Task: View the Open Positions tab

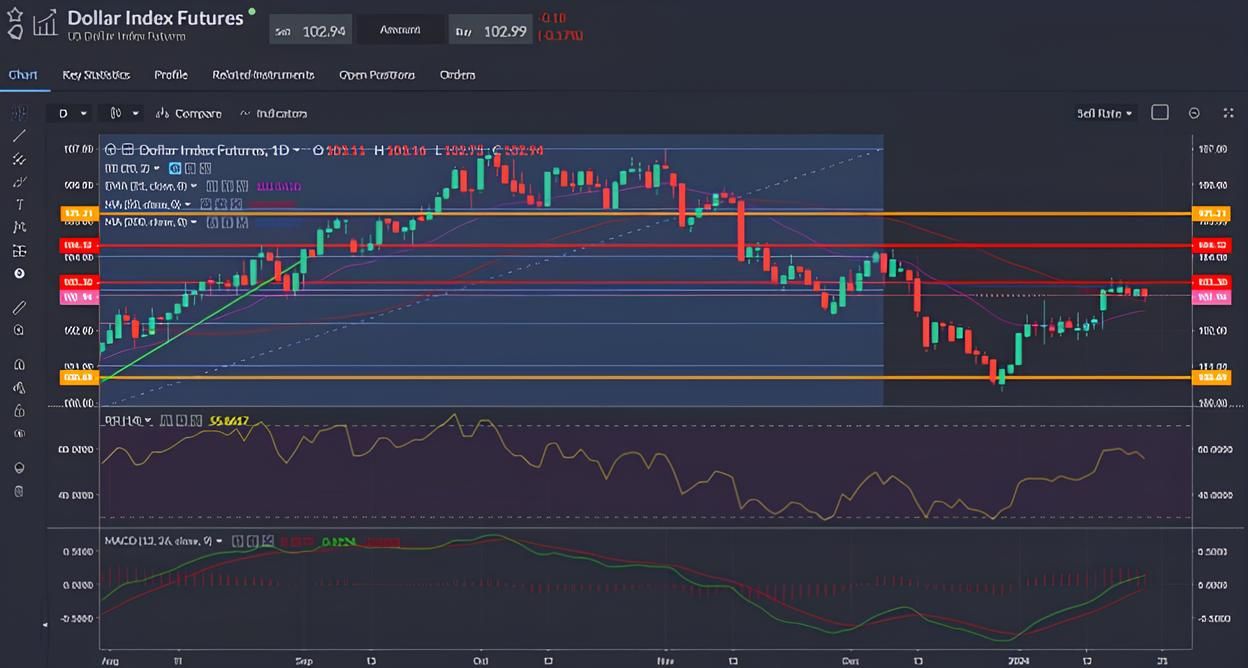Action: click(x=377, y=75)
